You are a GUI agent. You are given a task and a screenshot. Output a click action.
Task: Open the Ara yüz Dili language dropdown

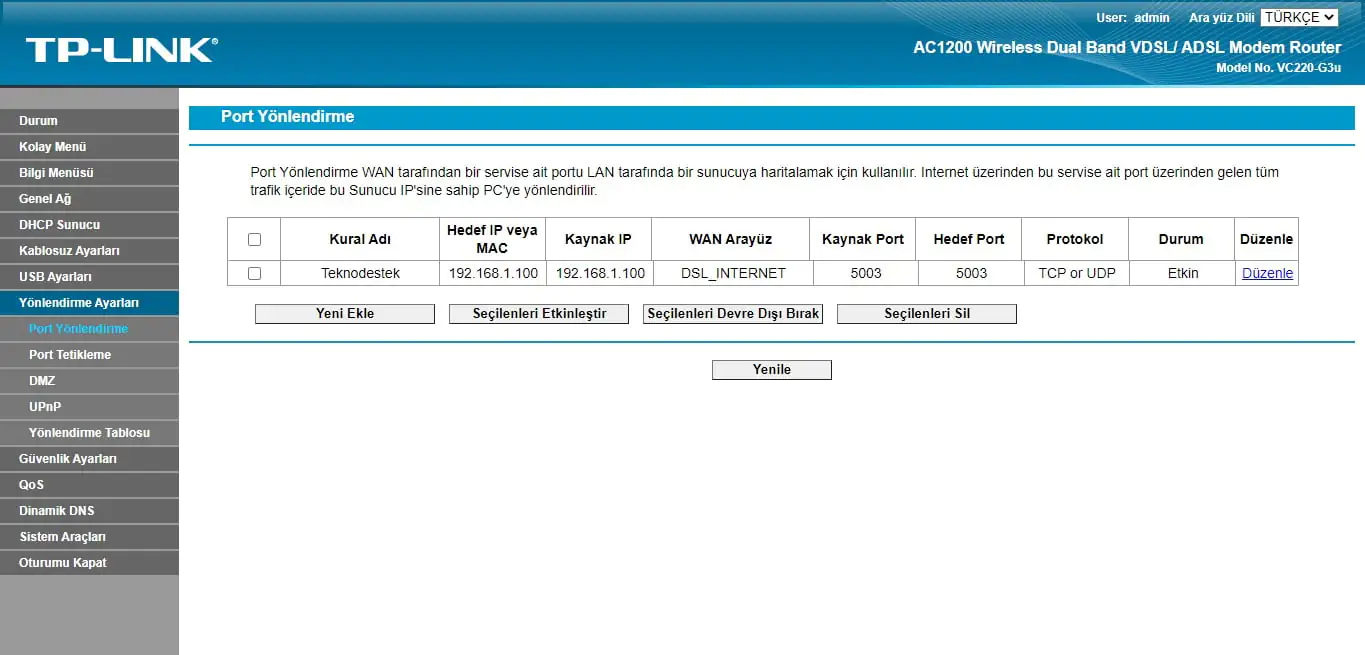click(1298, 17)
